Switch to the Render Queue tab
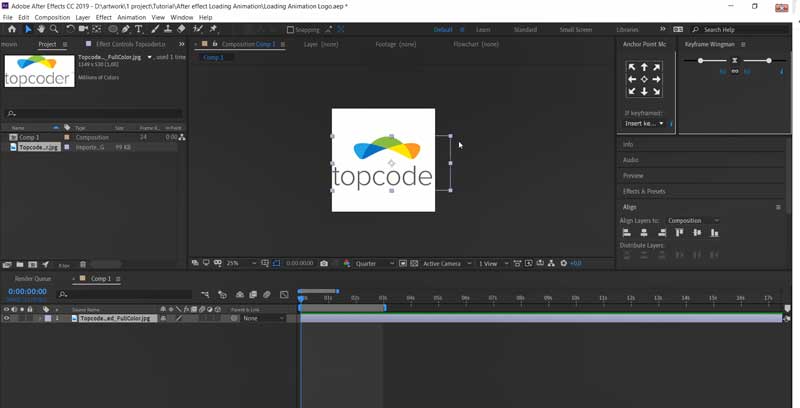This screenshot has width=800, height=408. [33, 279]
